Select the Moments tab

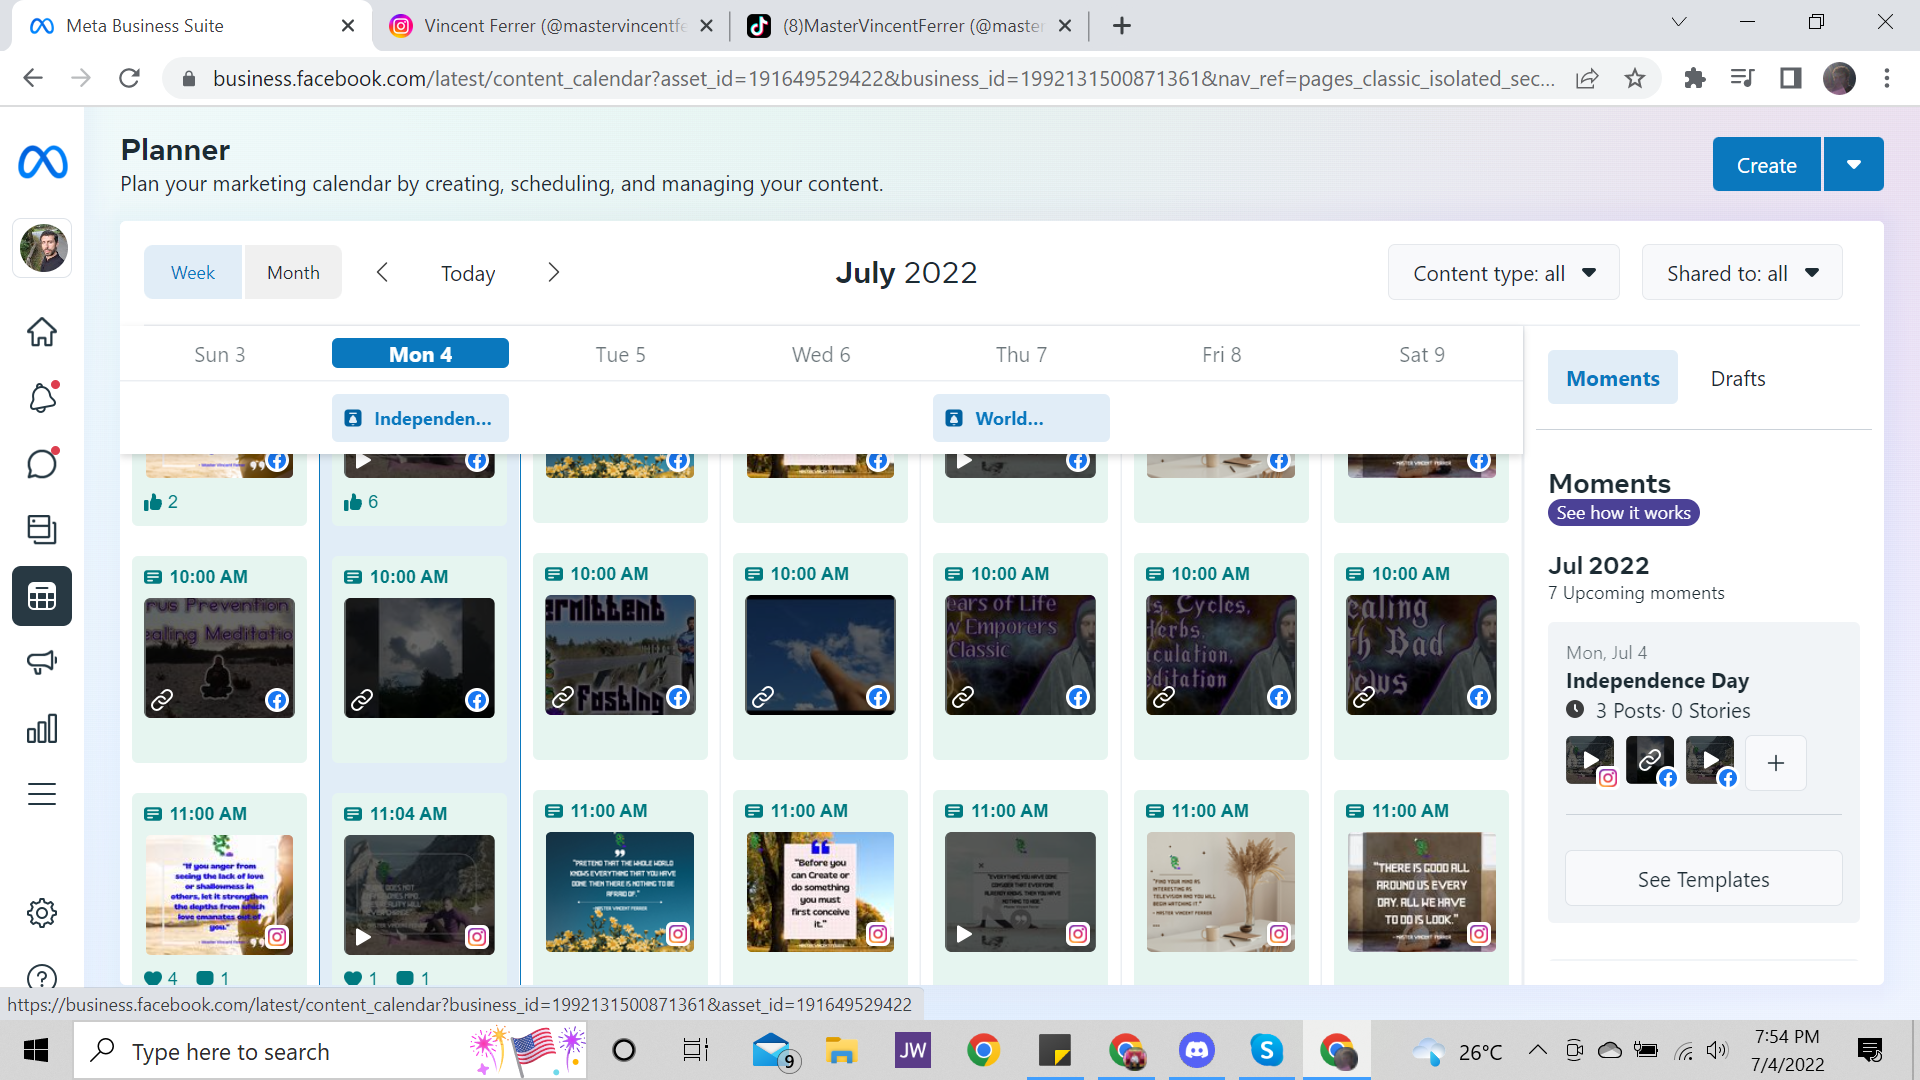point(1612,379)
